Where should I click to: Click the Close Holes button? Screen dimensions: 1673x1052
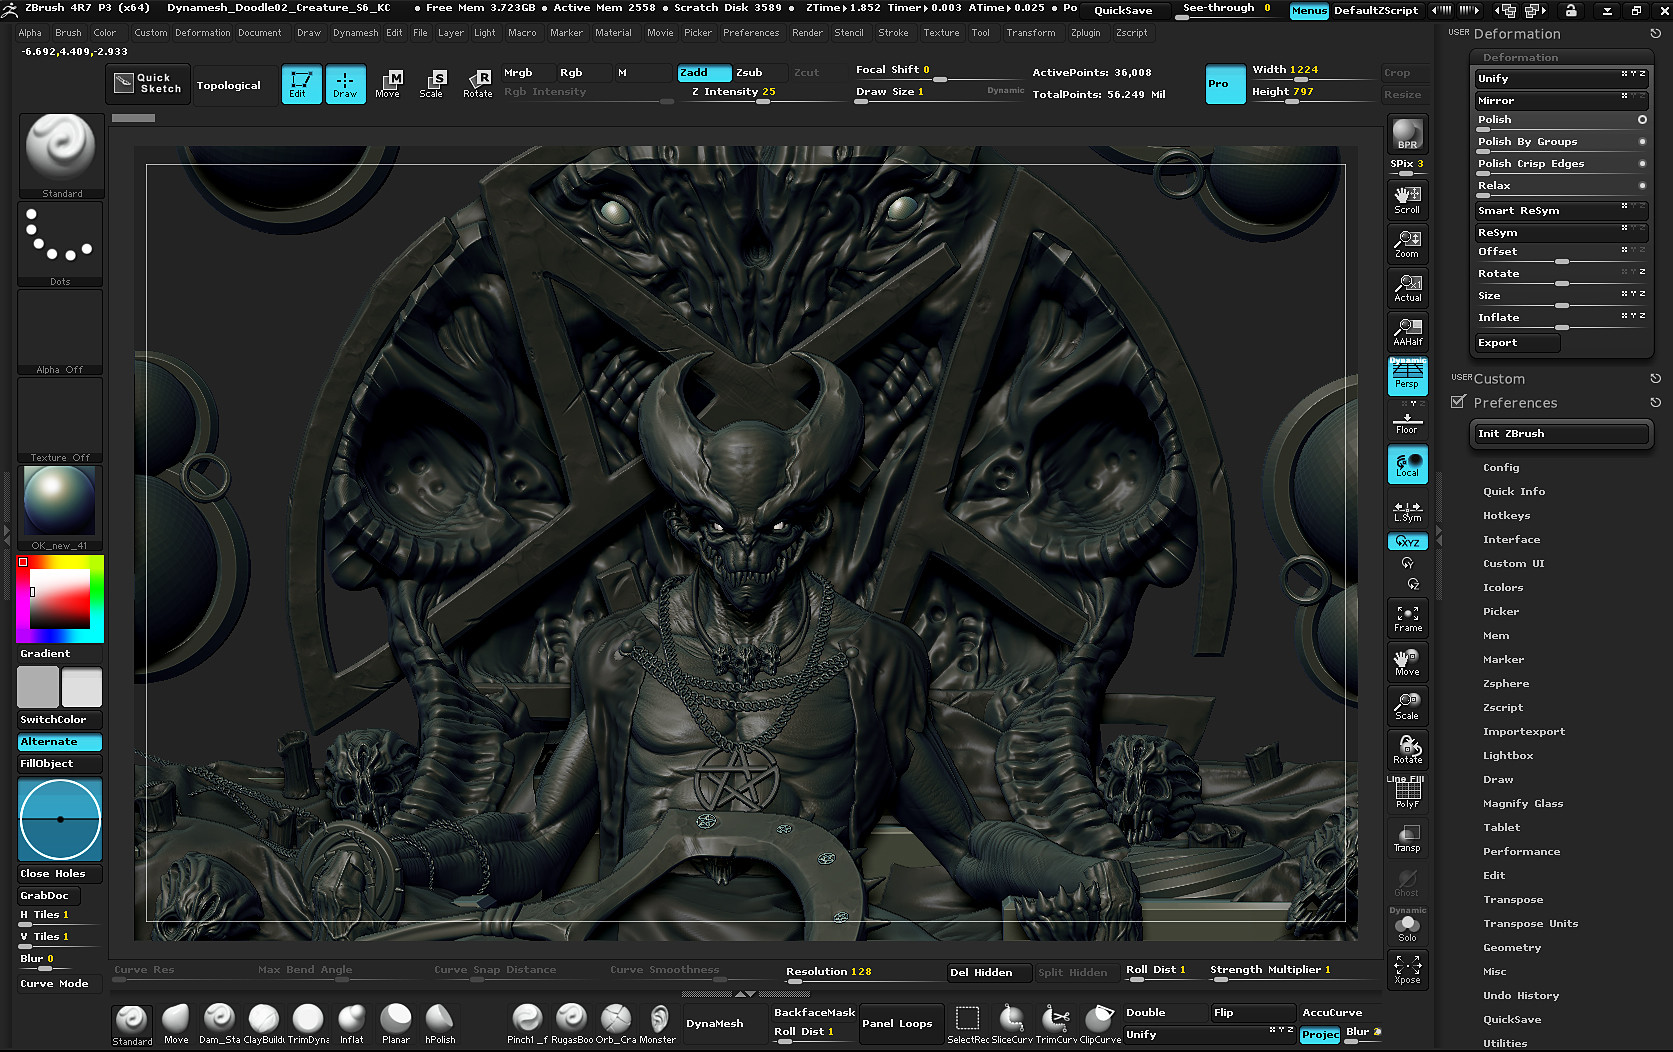60,873
